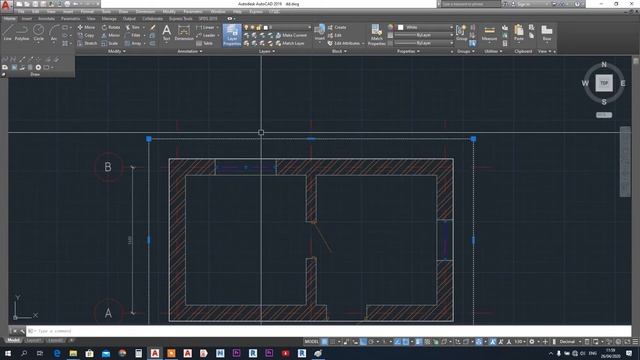The height and width of the screenshot is (360, 640).
Task: Open the Decimal units dropdown
Action: pyautogui.click(x=570, y=342)
